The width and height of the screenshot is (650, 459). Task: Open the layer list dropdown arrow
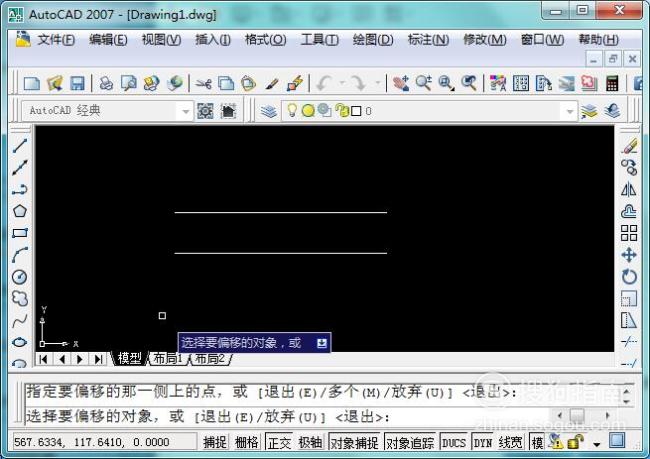pyautogui.click(x=570, y=111)
